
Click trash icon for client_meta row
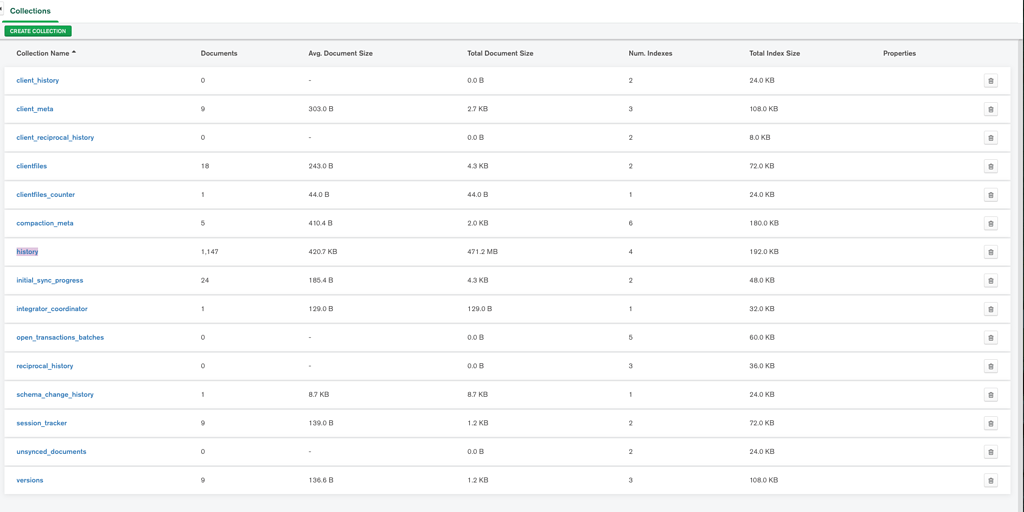(x=990, y=109)
